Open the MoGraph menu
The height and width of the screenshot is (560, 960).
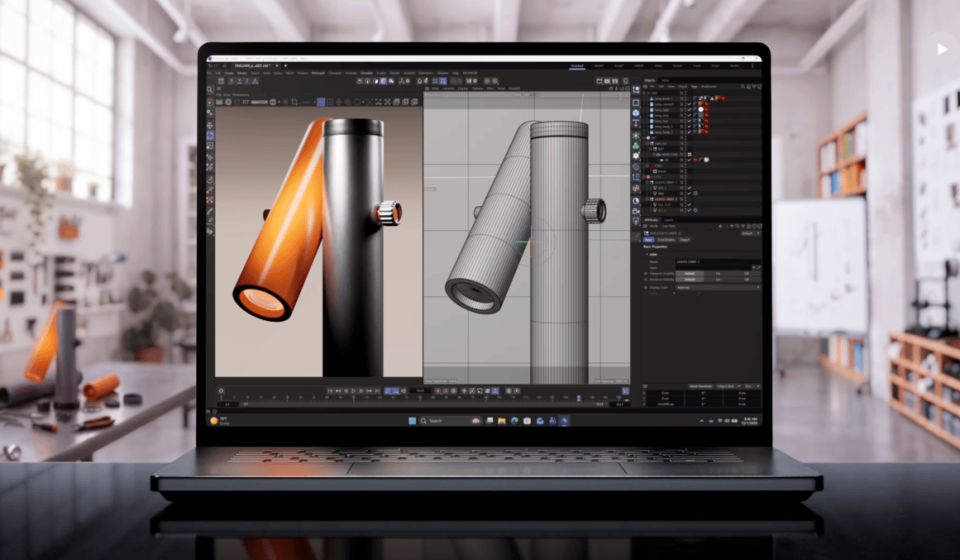[x=318, y=73]
